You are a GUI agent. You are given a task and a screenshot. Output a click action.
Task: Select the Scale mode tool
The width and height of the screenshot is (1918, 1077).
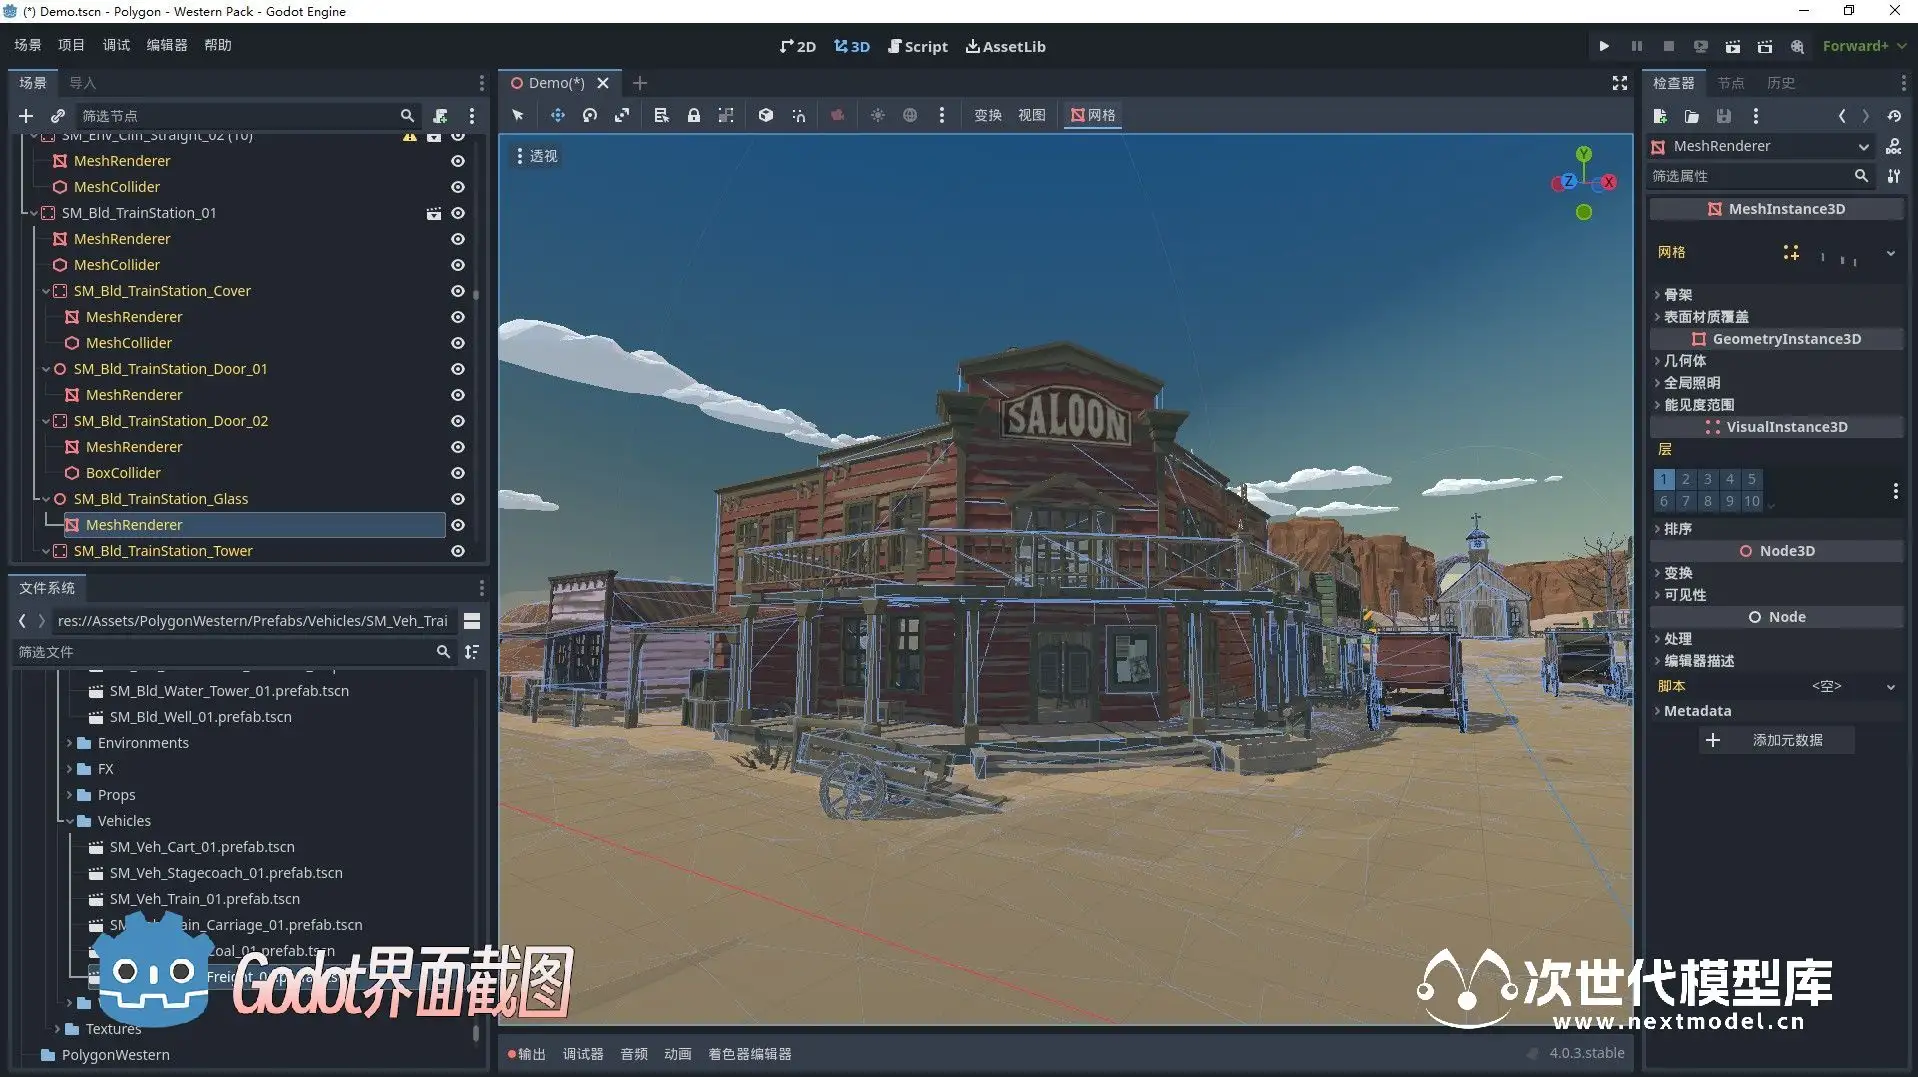(622, 115)
